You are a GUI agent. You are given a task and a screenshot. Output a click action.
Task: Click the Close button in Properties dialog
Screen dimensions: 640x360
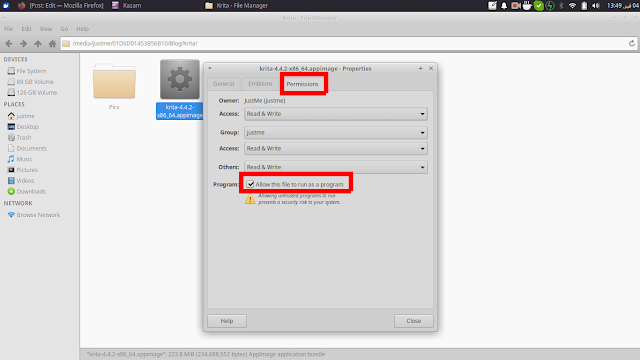(x=413, y=321)
